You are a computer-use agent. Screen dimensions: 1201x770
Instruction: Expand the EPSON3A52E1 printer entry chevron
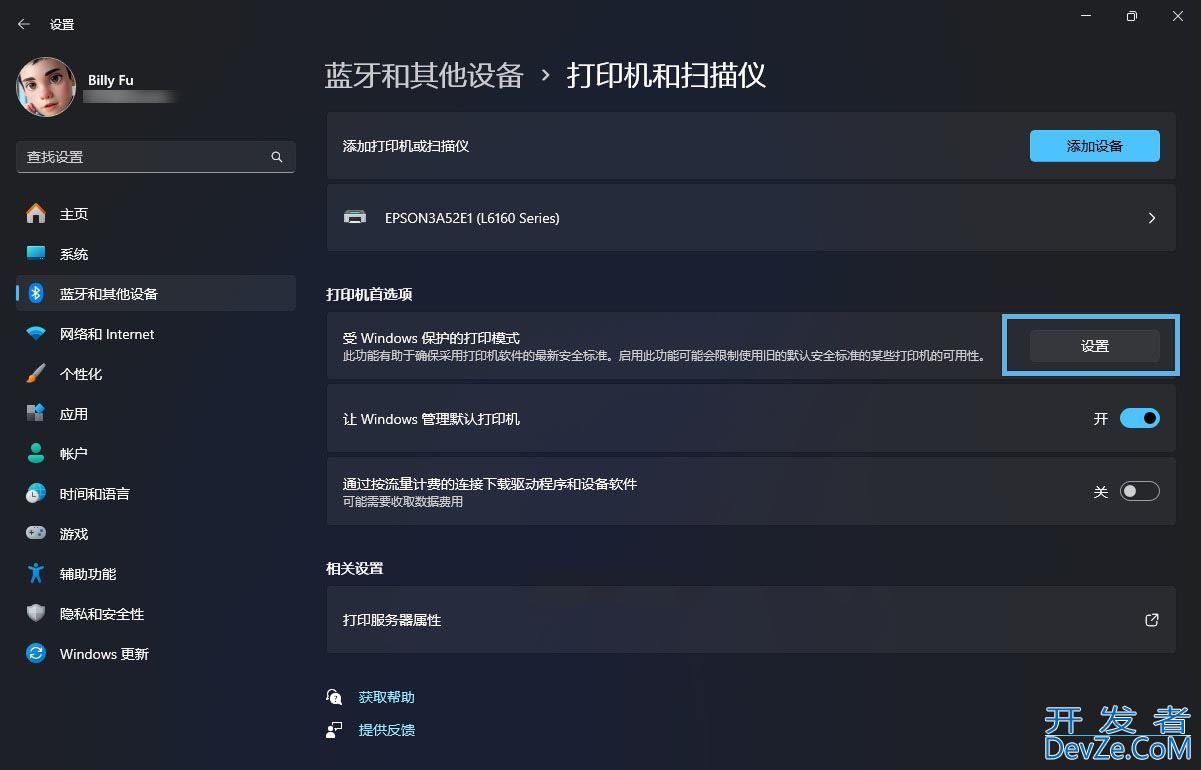coord(1152,217)
